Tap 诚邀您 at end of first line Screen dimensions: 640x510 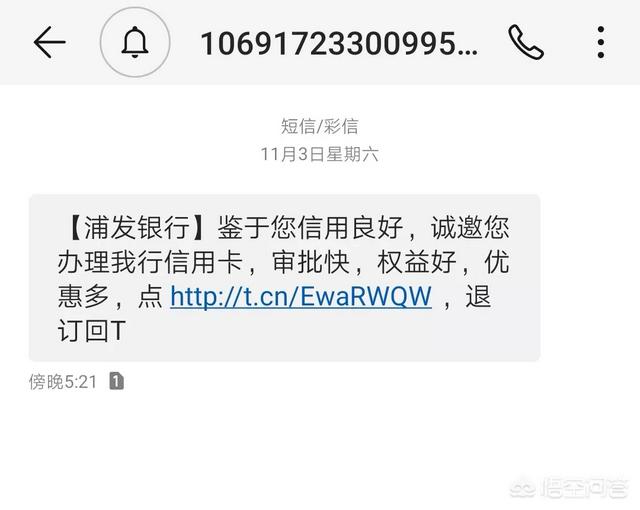[470, 227]
